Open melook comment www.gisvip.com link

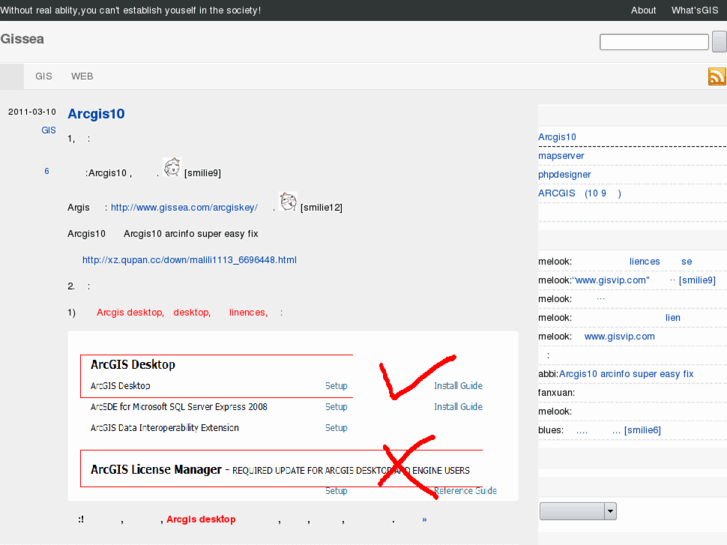coord(619,336)
